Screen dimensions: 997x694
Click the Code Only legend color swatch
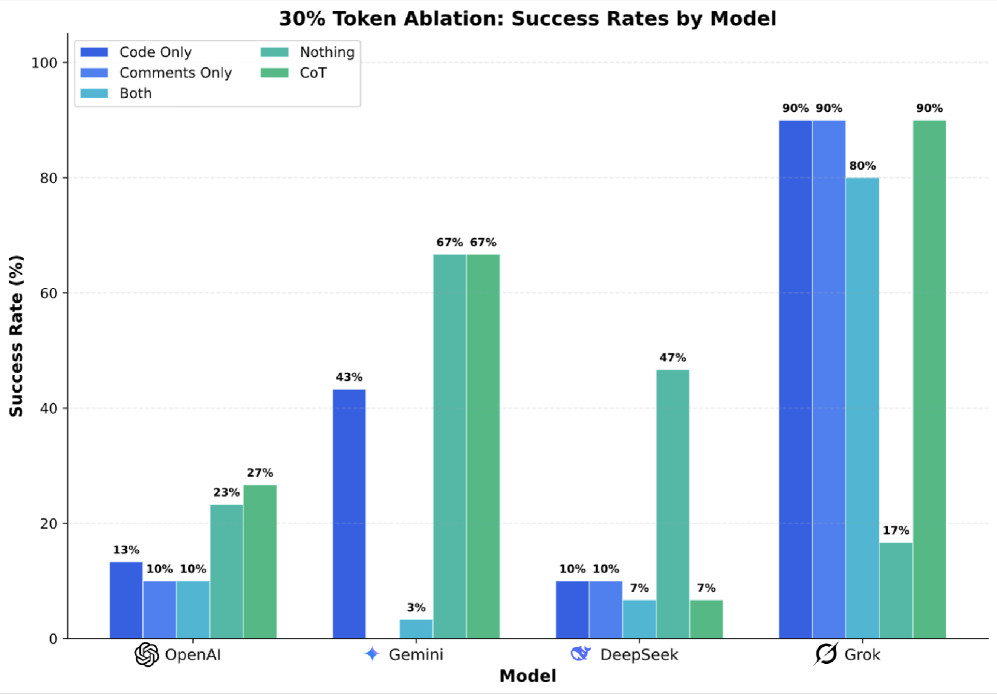96,52
